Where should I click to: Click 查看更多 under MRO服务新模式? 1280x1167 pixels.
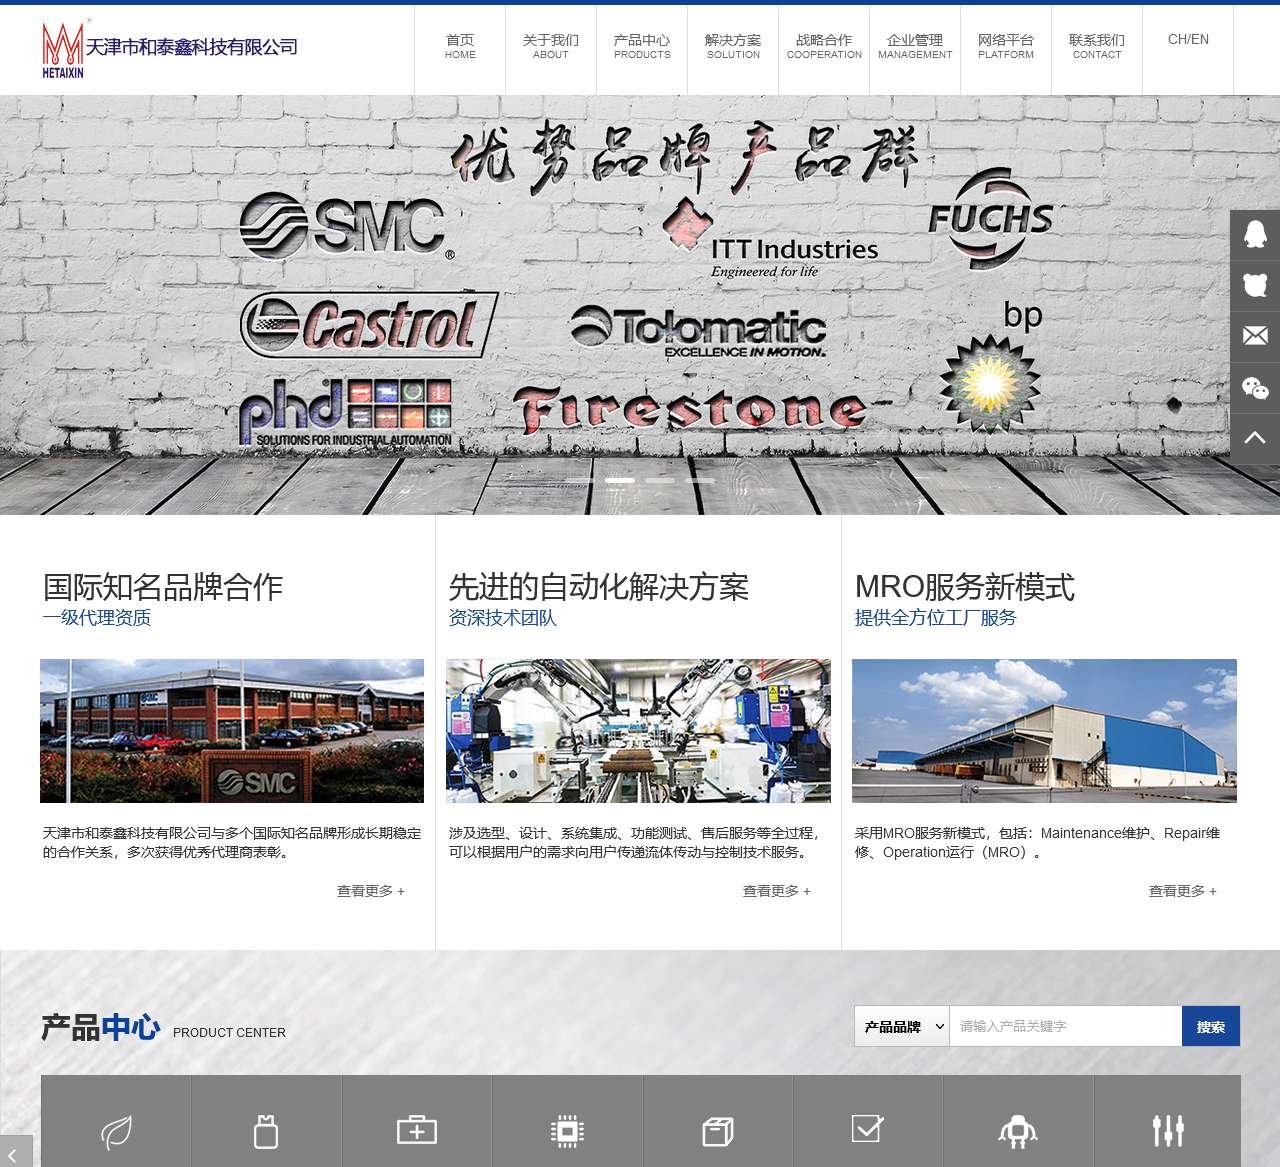[x=1183, y=891]
